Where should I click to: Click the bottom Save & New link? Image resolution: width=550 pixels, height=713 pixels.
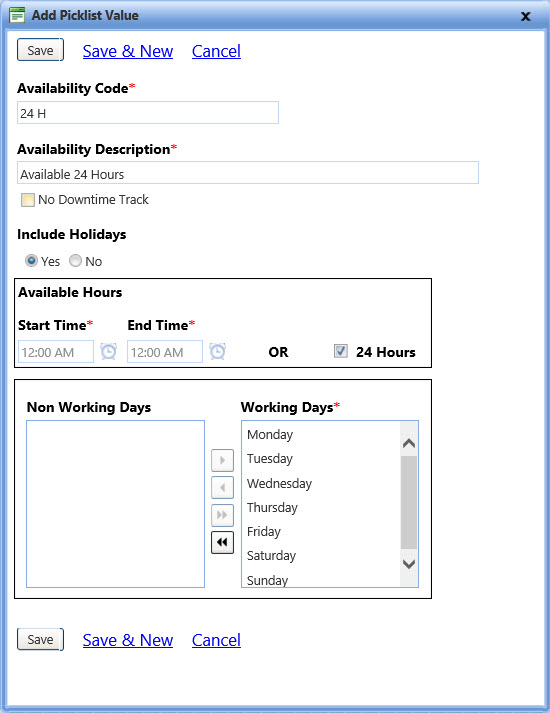tap(128, 640)
